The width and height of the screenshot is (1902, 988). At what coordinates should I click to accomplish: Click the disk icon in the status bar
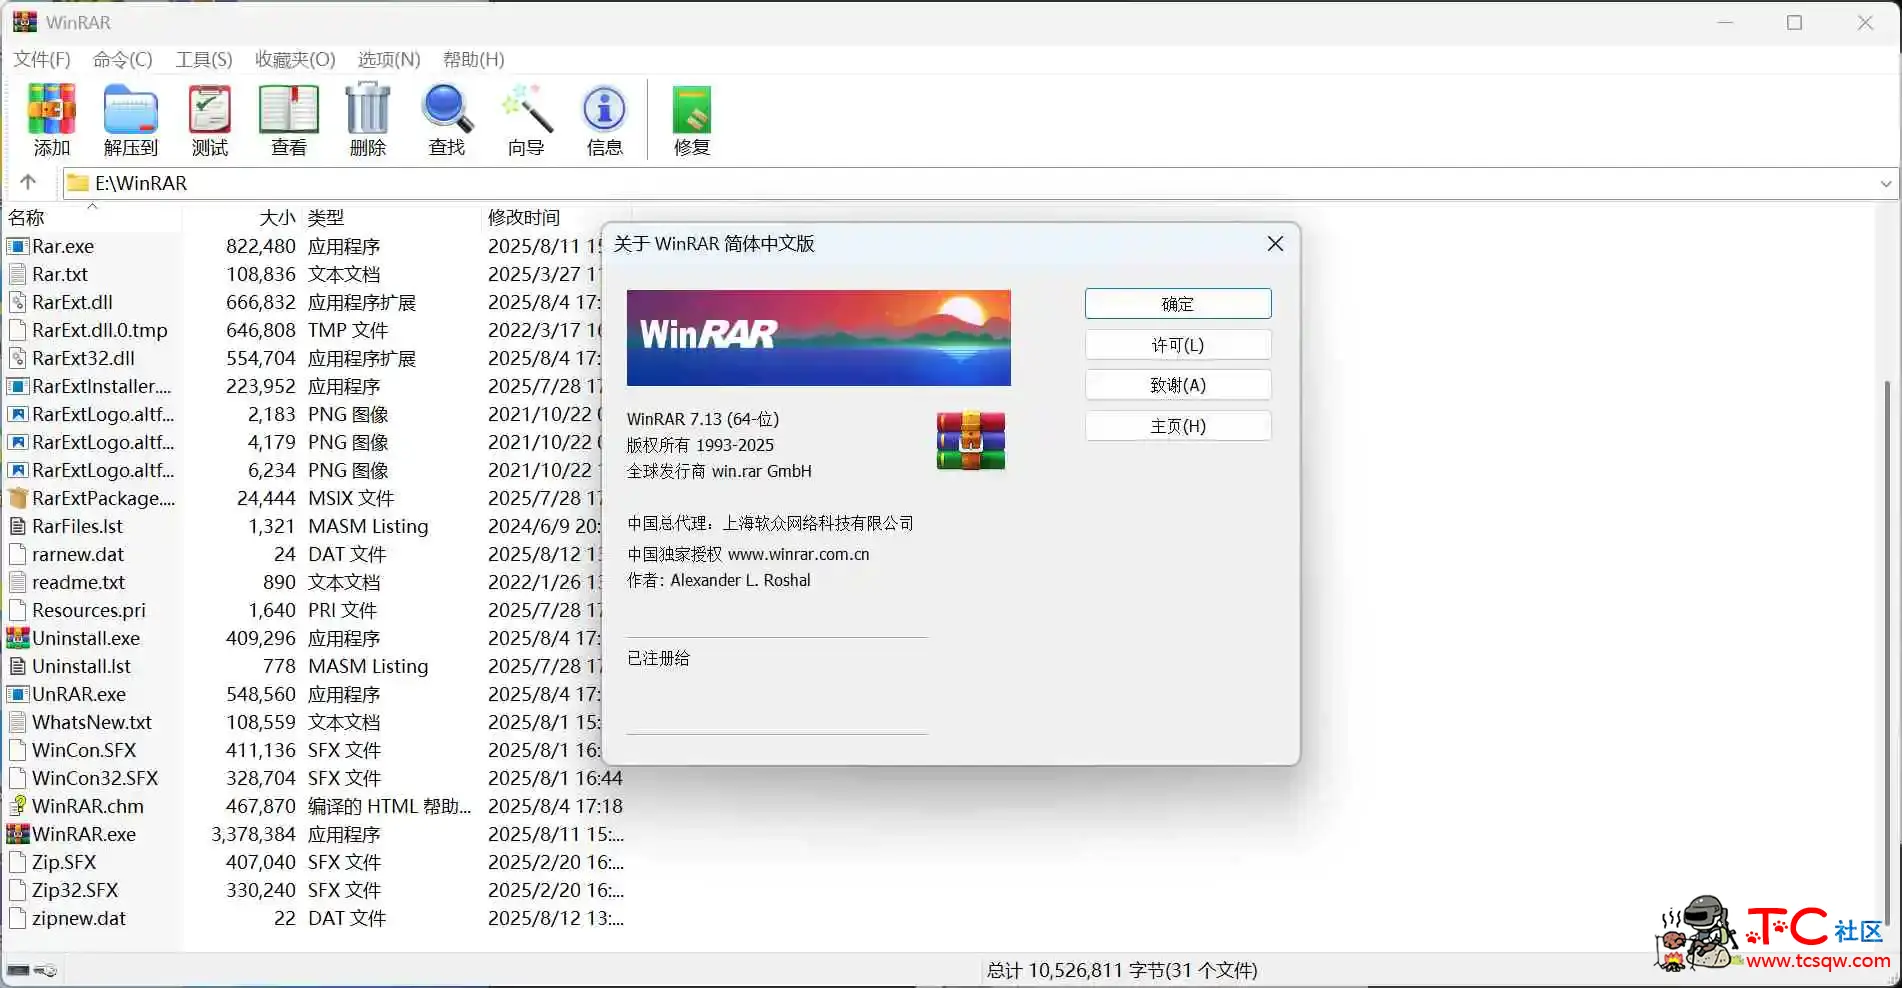coord(18,970)
